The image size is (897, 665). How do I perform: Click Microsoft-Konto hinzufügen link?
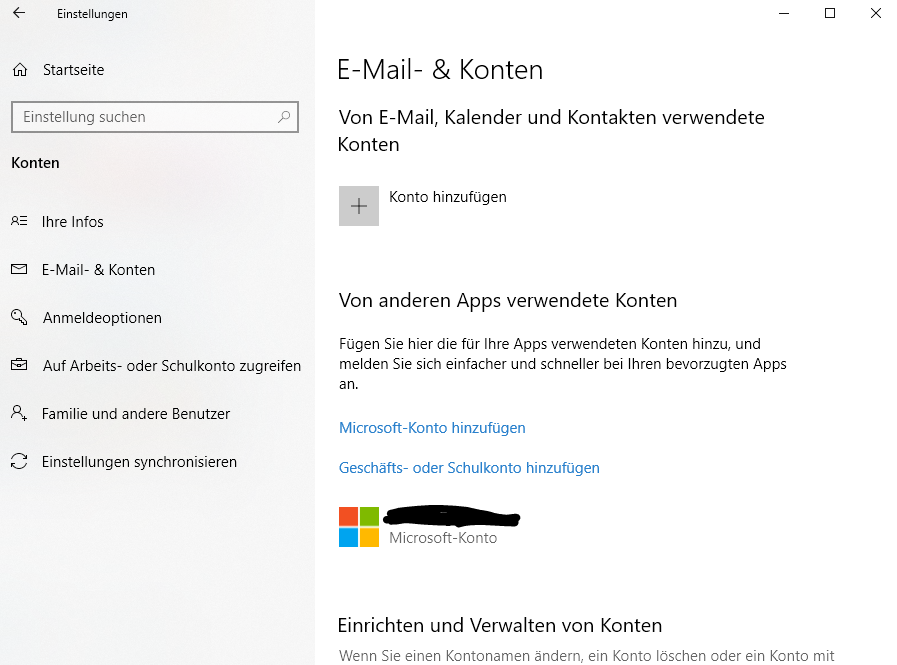click(432, 428)
